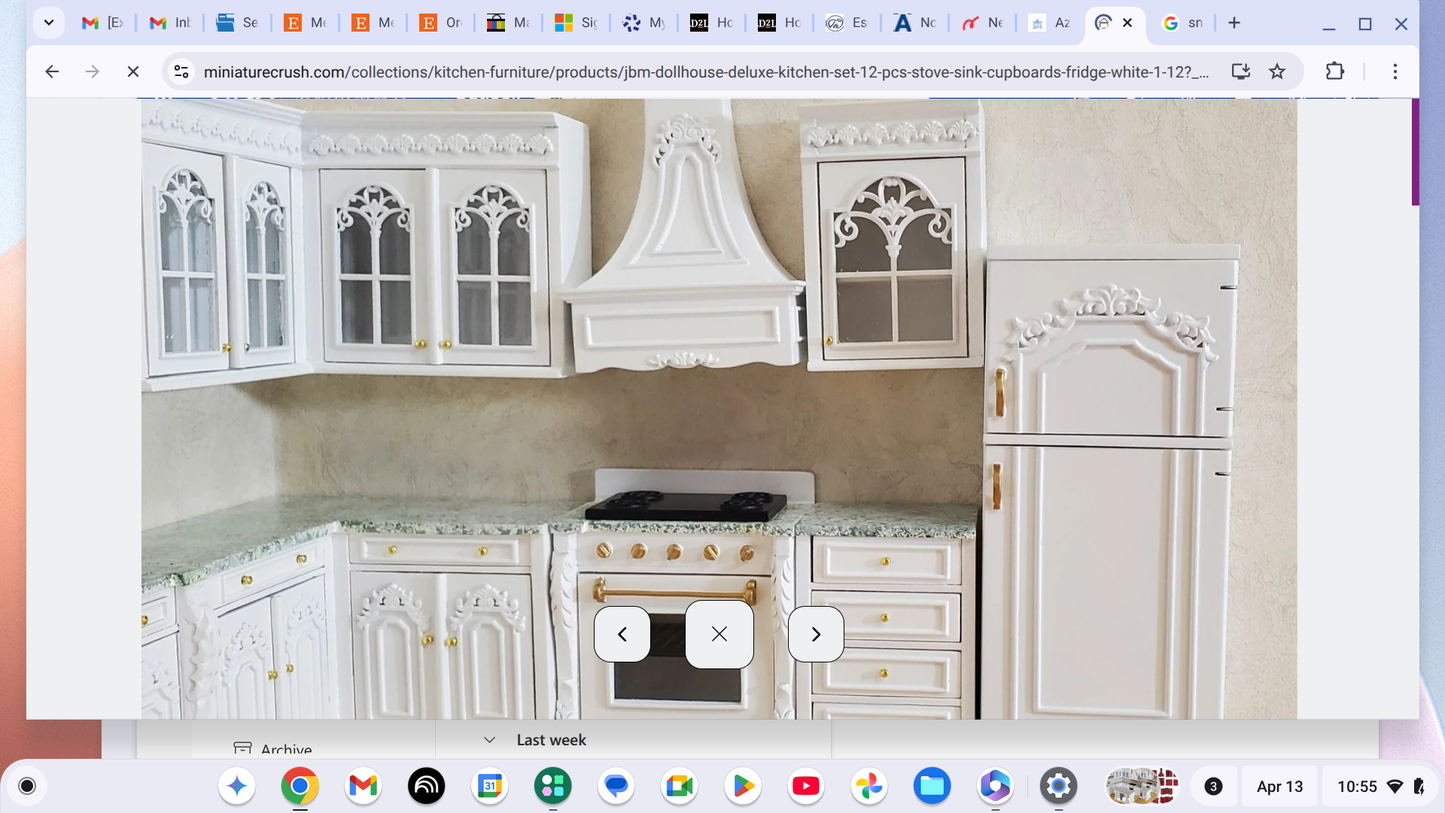
Task: Switch to the first Gmail '[E' tab
Action: [x=102, y=23]
